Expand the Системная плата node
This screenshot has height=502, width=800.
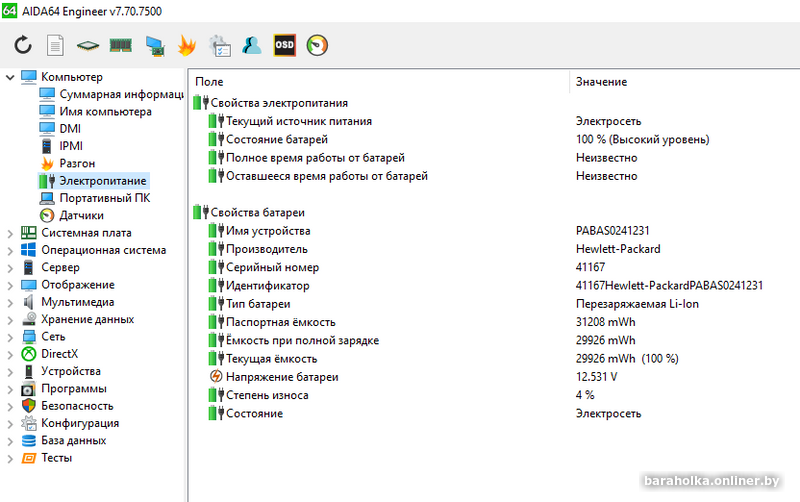(10, 233)
